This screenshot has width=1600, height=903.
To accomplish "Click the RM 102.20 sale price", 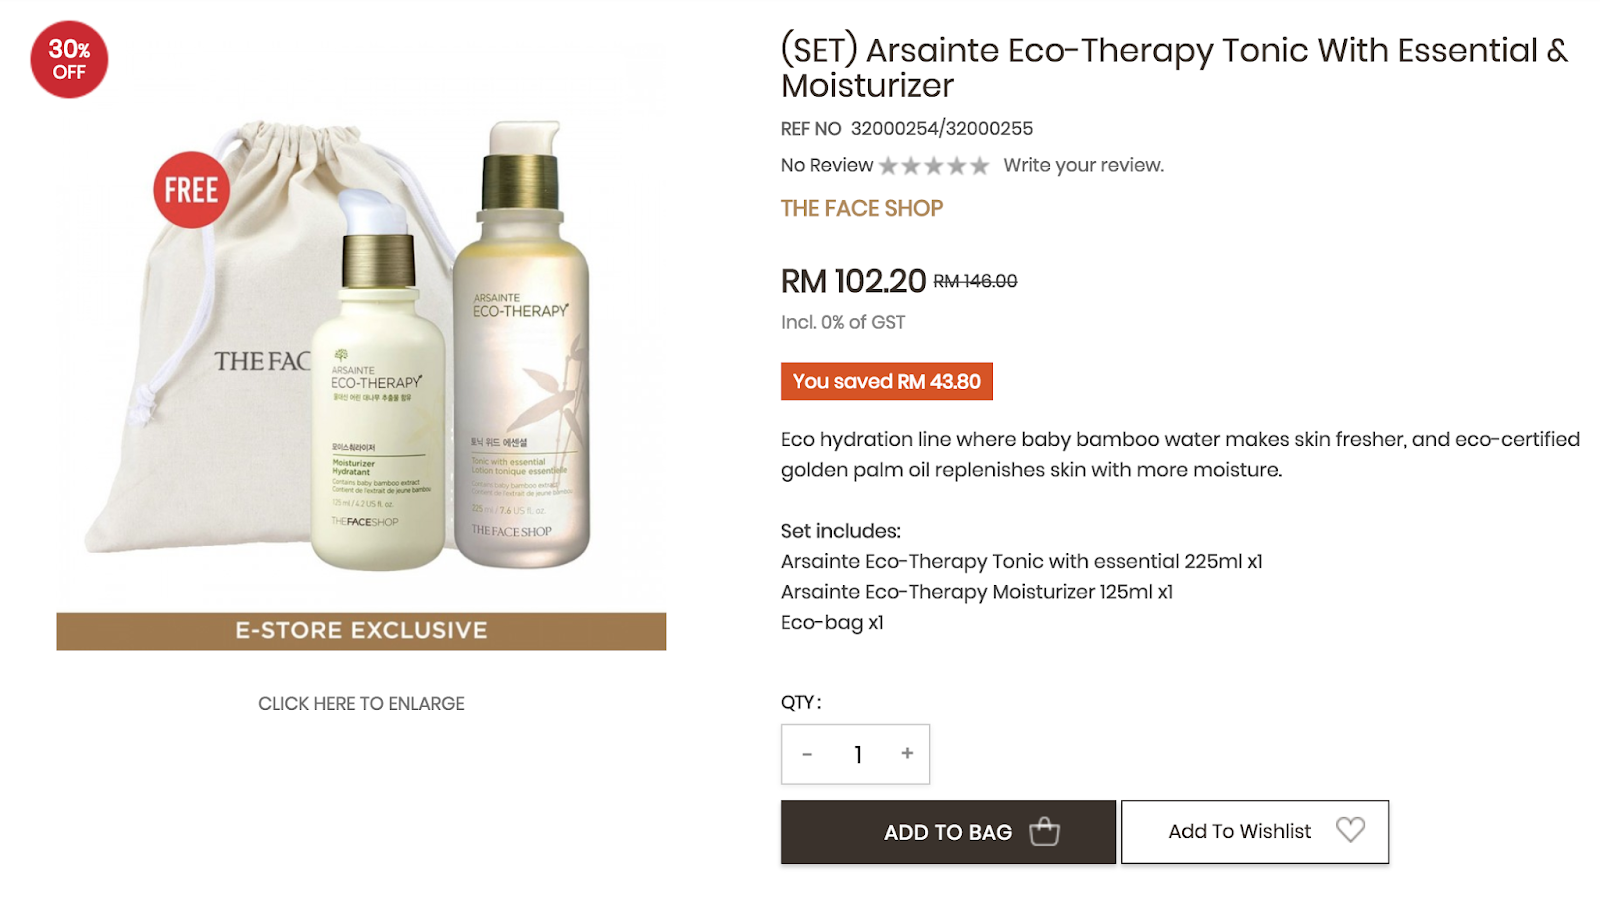I will click(854, 281).
